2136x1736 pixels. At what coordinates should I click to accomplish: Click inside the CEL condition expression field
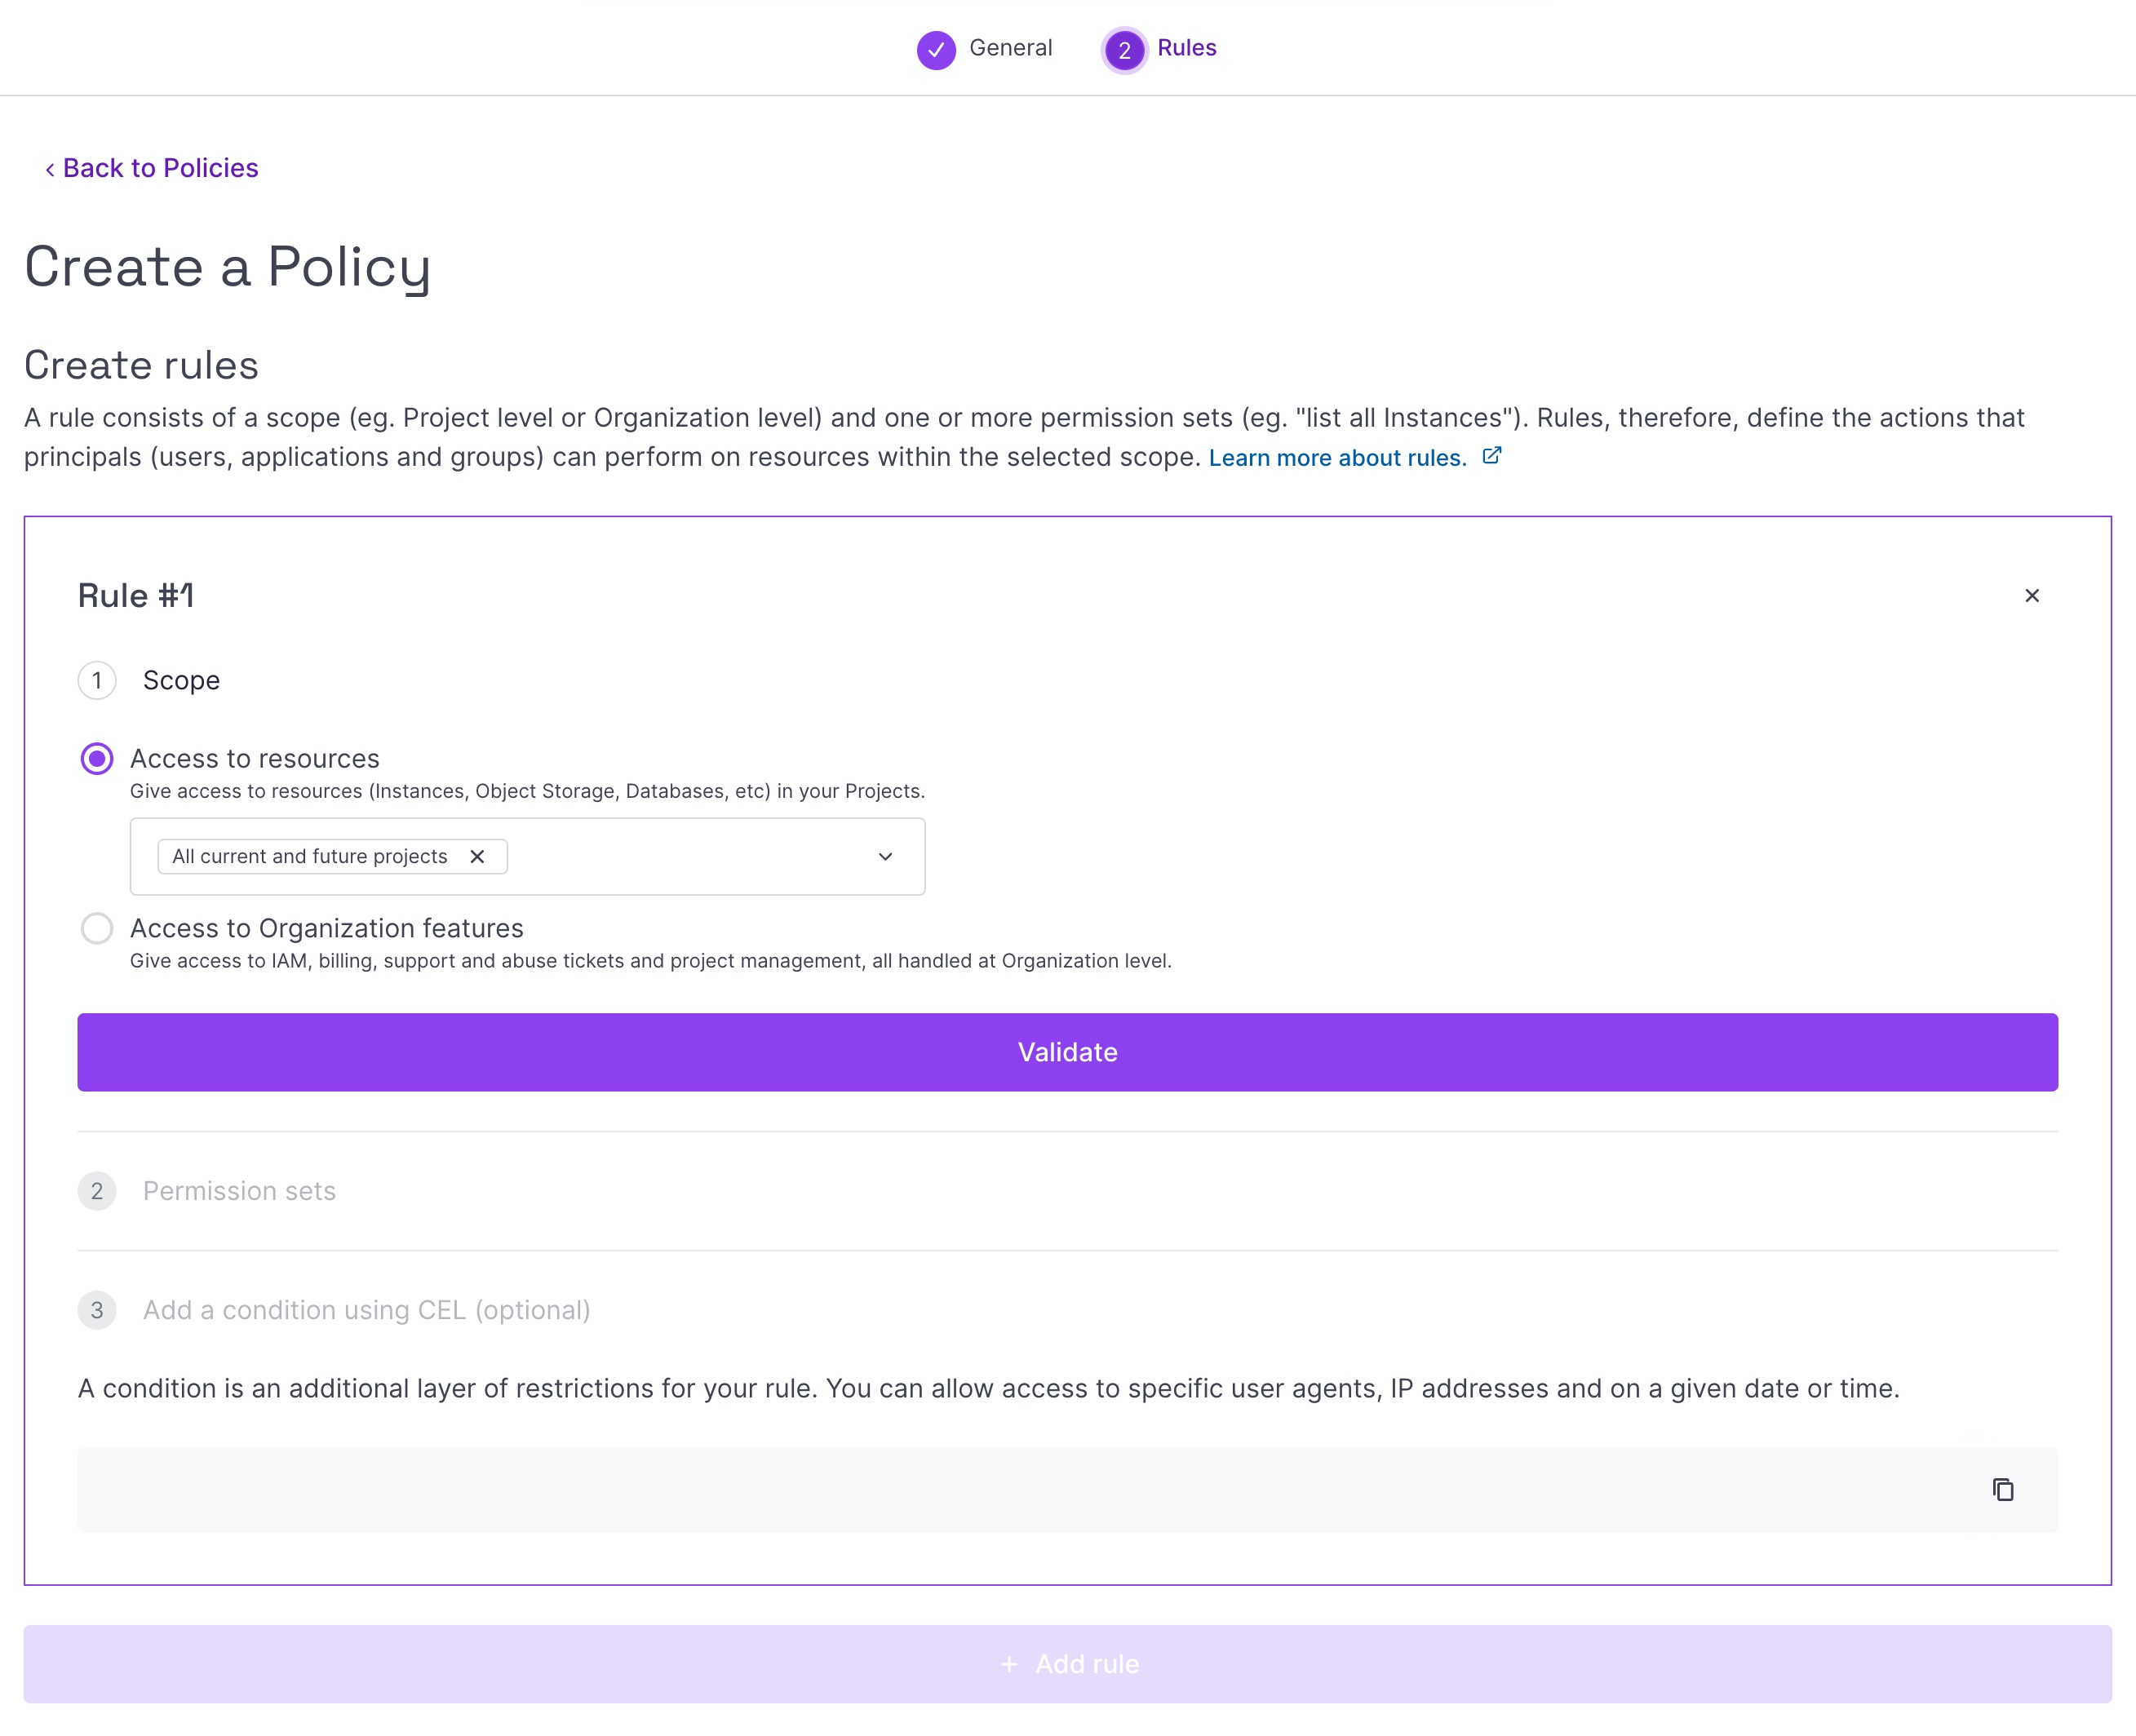pyautogui.click(x=1000, y=1490)
